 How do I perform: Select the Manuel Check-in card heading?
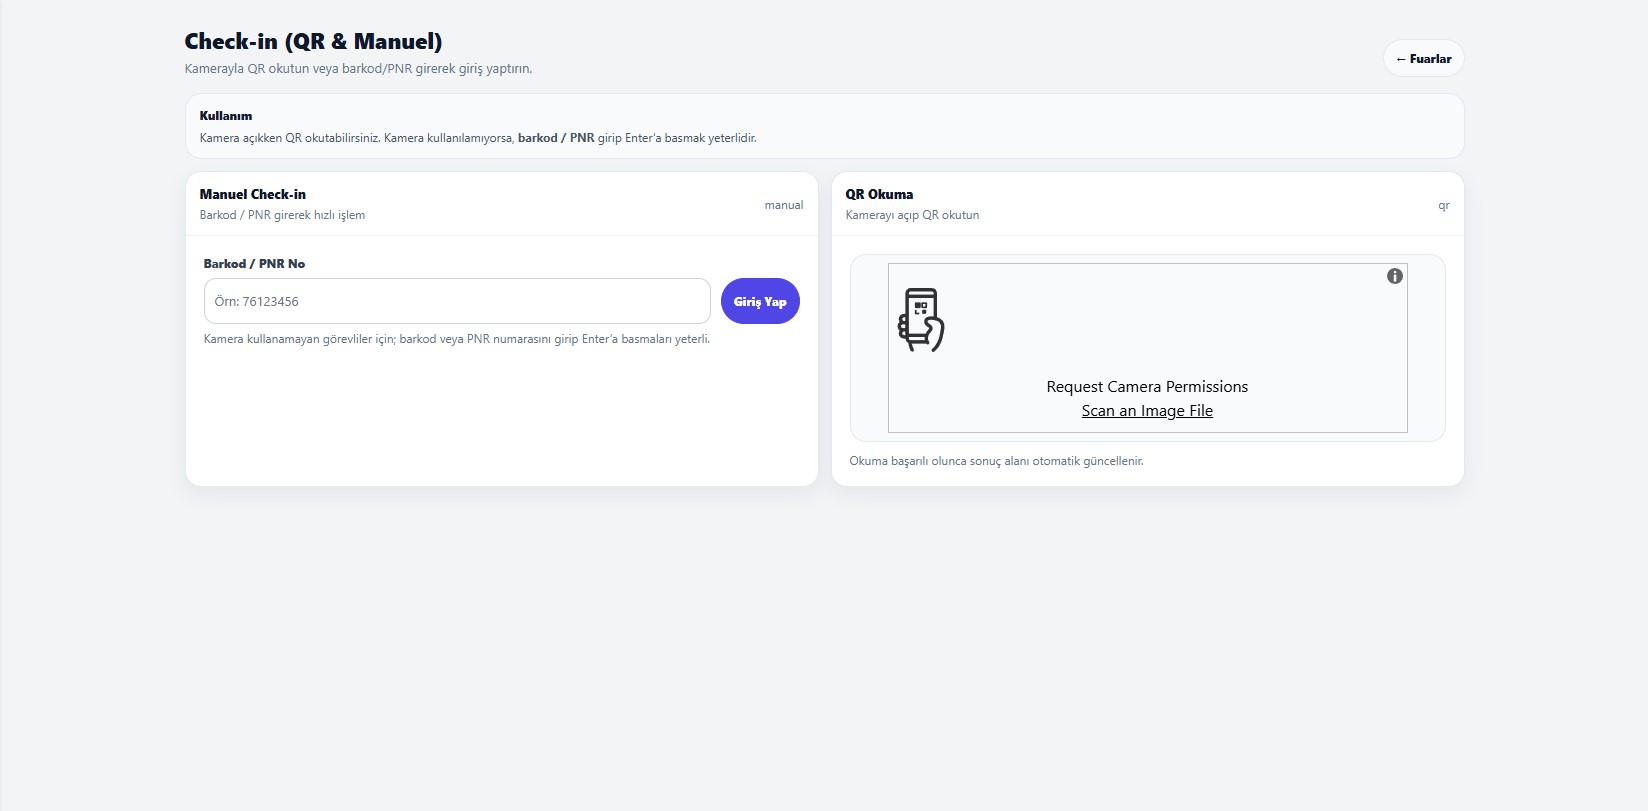(253, 194)
